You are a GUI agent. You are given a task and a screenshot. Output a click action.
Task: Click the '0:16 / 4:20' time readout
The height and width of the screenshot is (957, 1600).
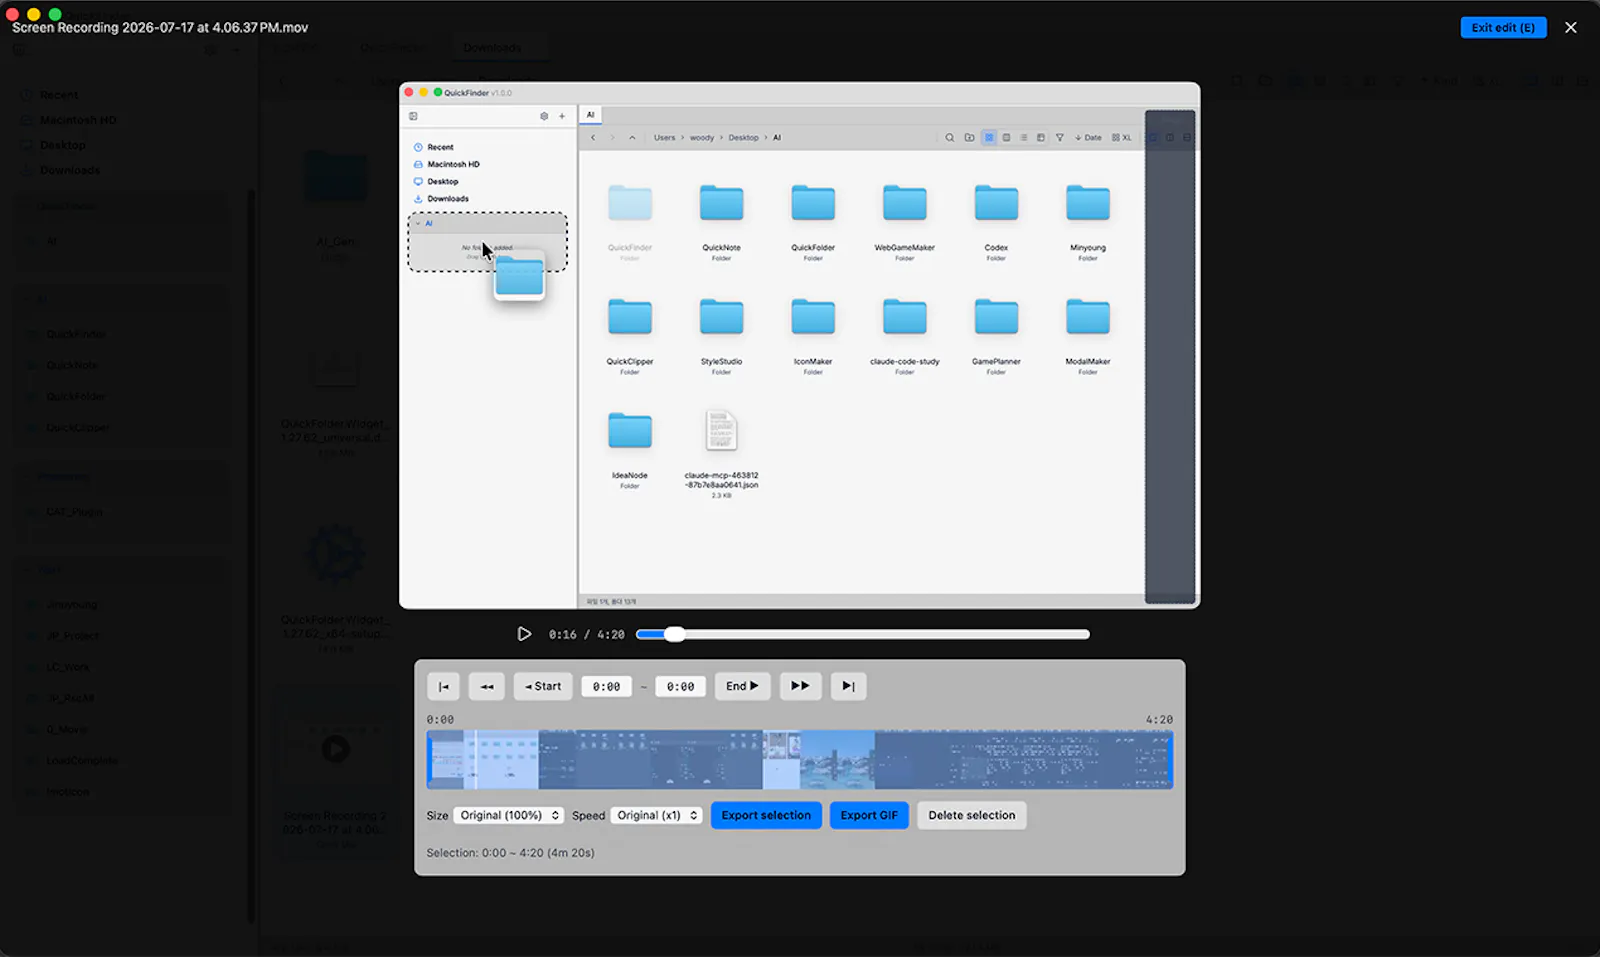[x=586, y=635]
